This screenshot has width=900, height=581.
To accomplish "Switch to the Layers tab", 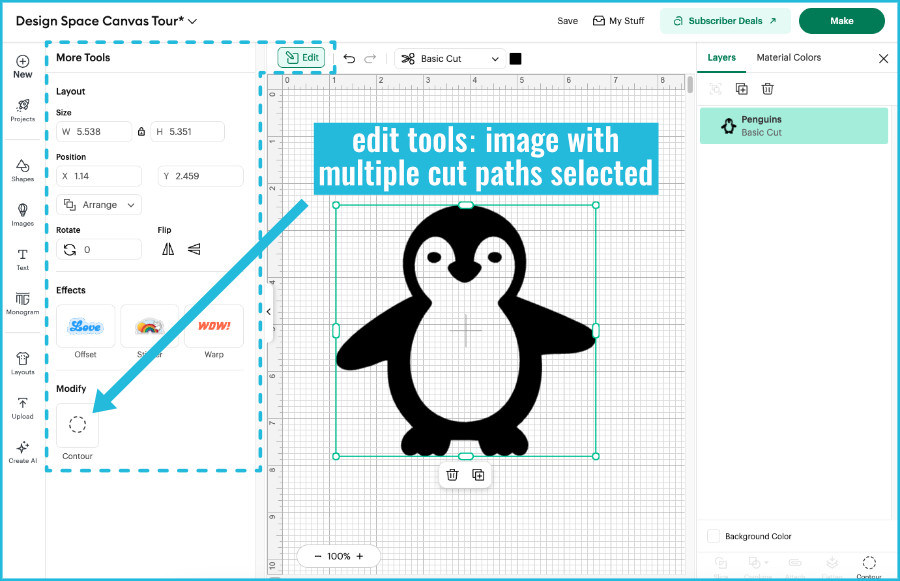I will (x=721, y=57).
